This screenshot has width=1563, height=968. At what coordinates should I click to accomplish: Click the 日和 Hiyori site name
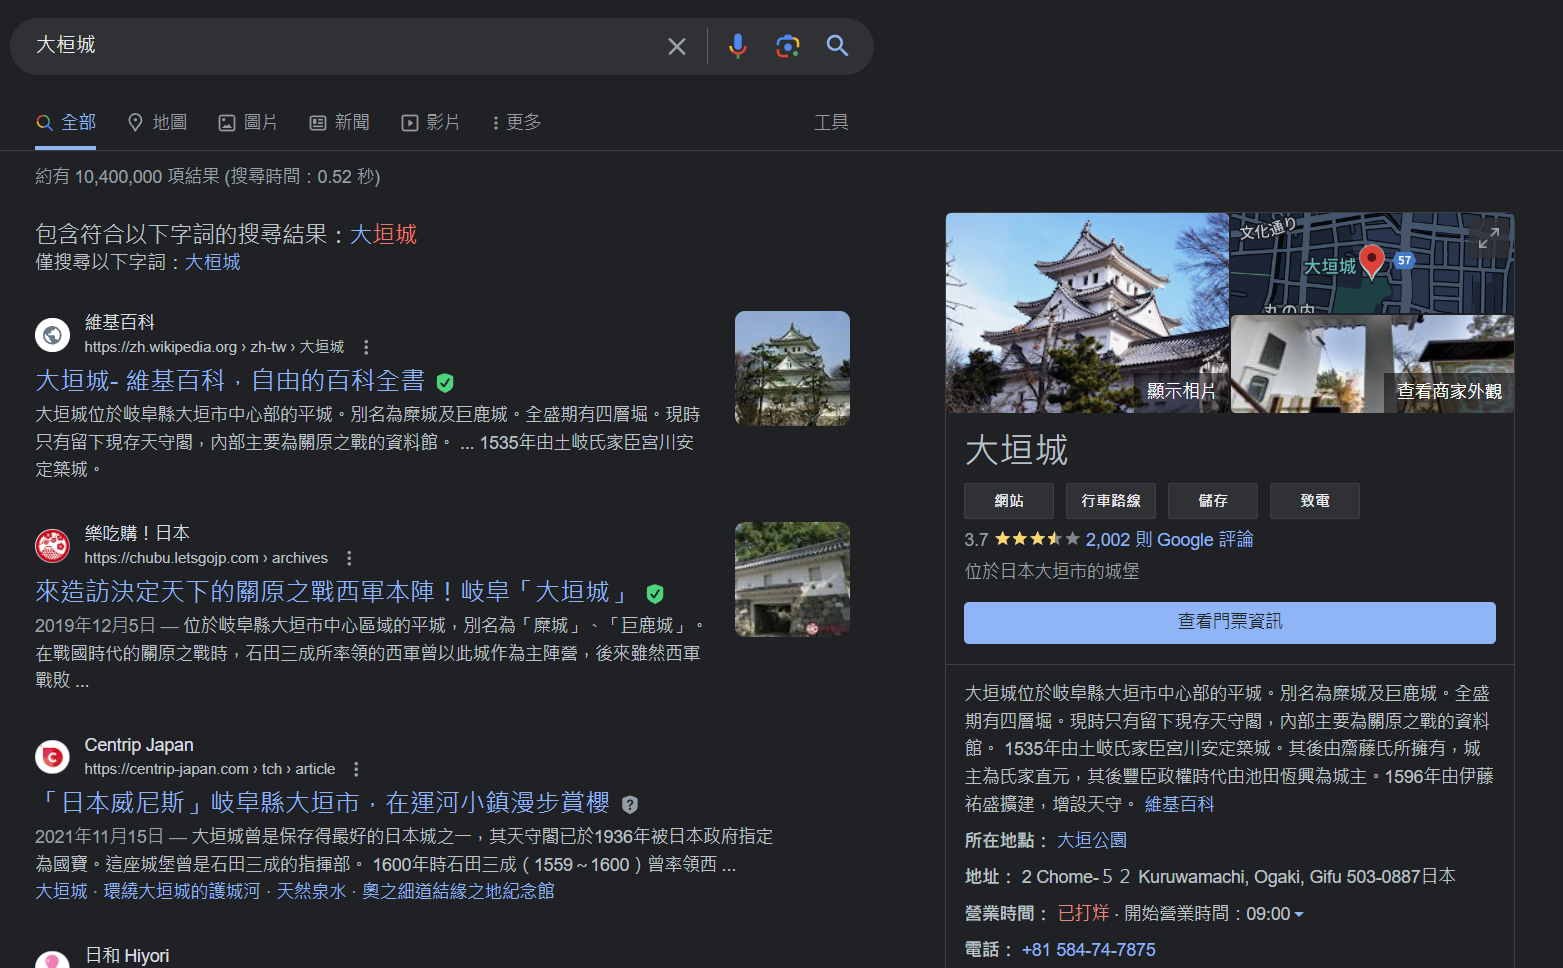pyautogui.click(x=127, y=956)
